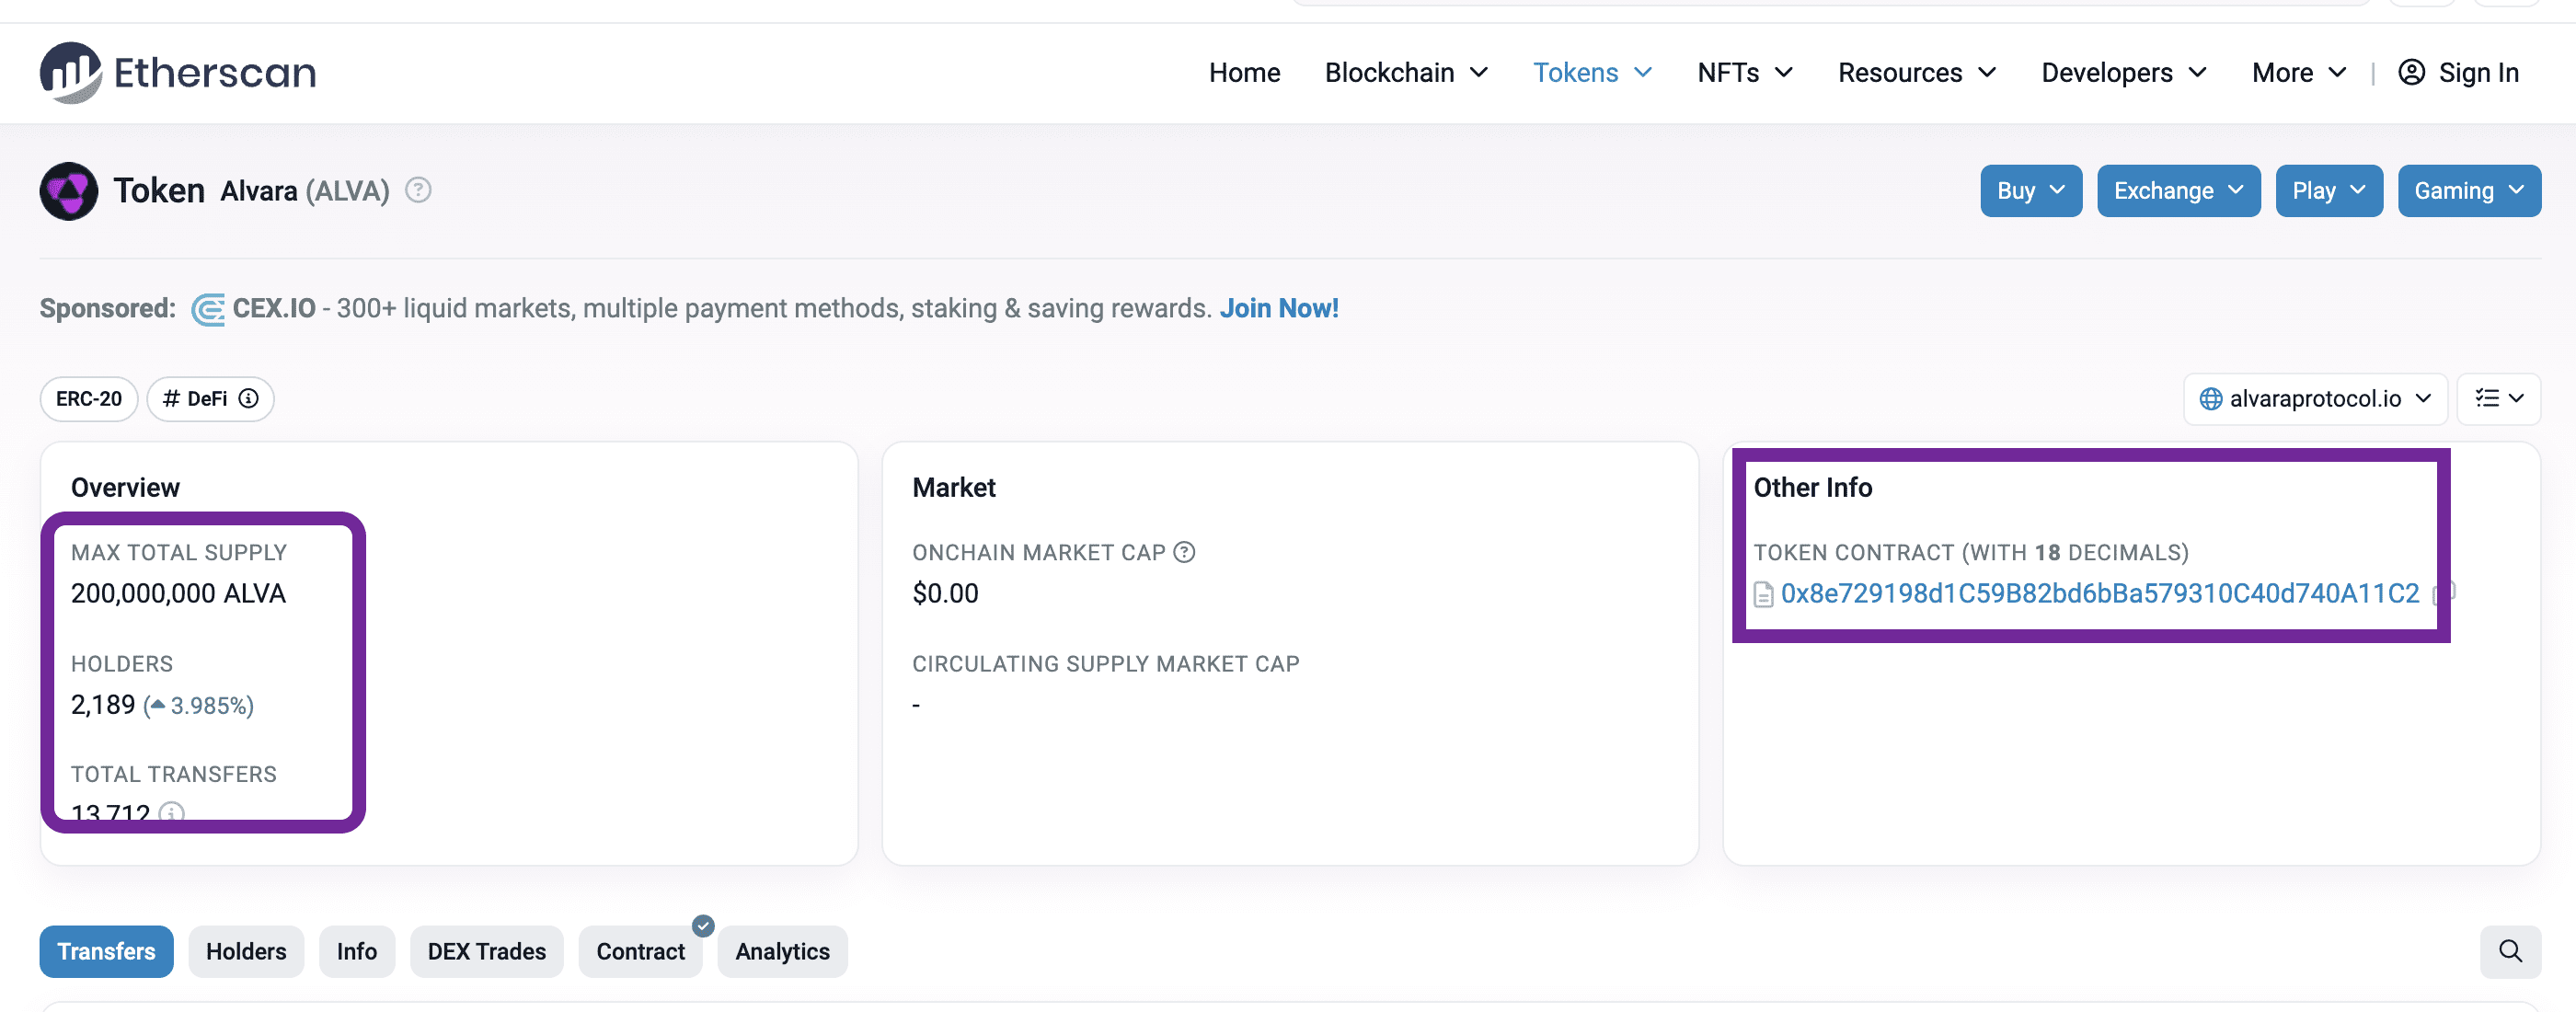The width and height of the screenshot is (2576, 1012).
Task: Click the DeFi tag info icon
Action: pyautogui.click(x=249, y=399)
